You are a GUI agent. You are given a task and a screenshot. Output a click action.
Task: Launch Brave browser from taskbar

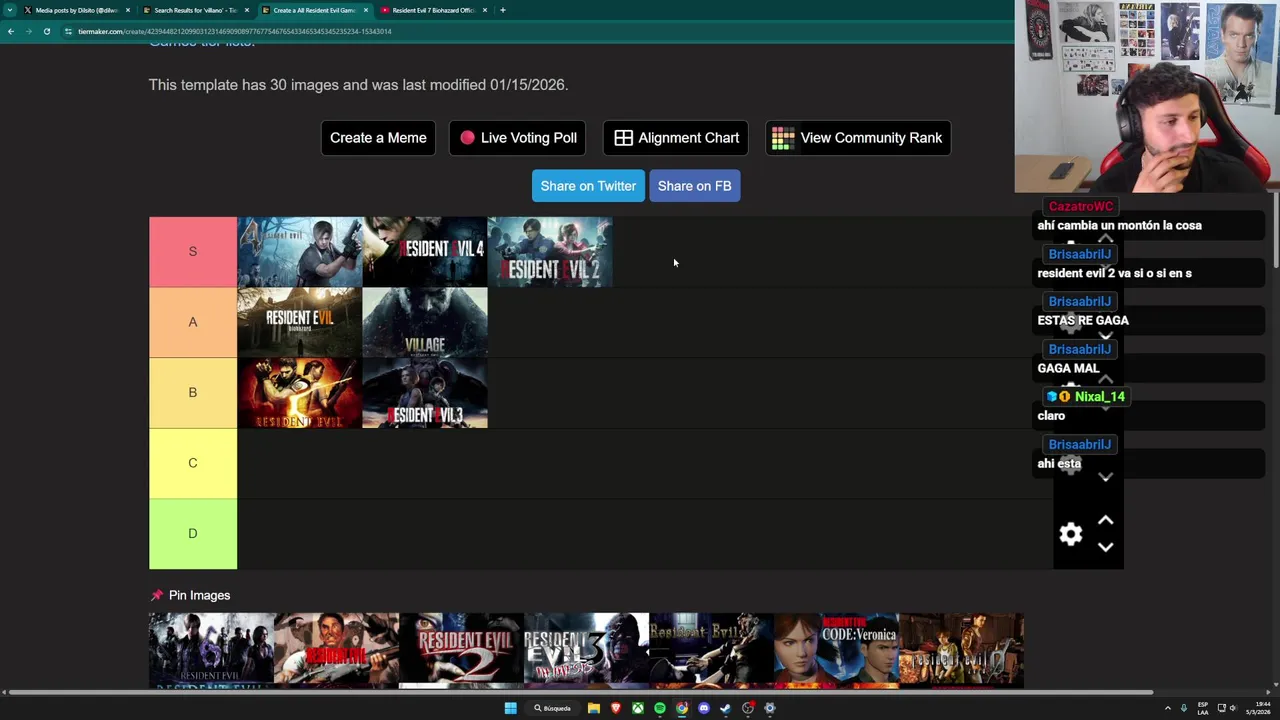pyautogui.click(x=615, y=708)
